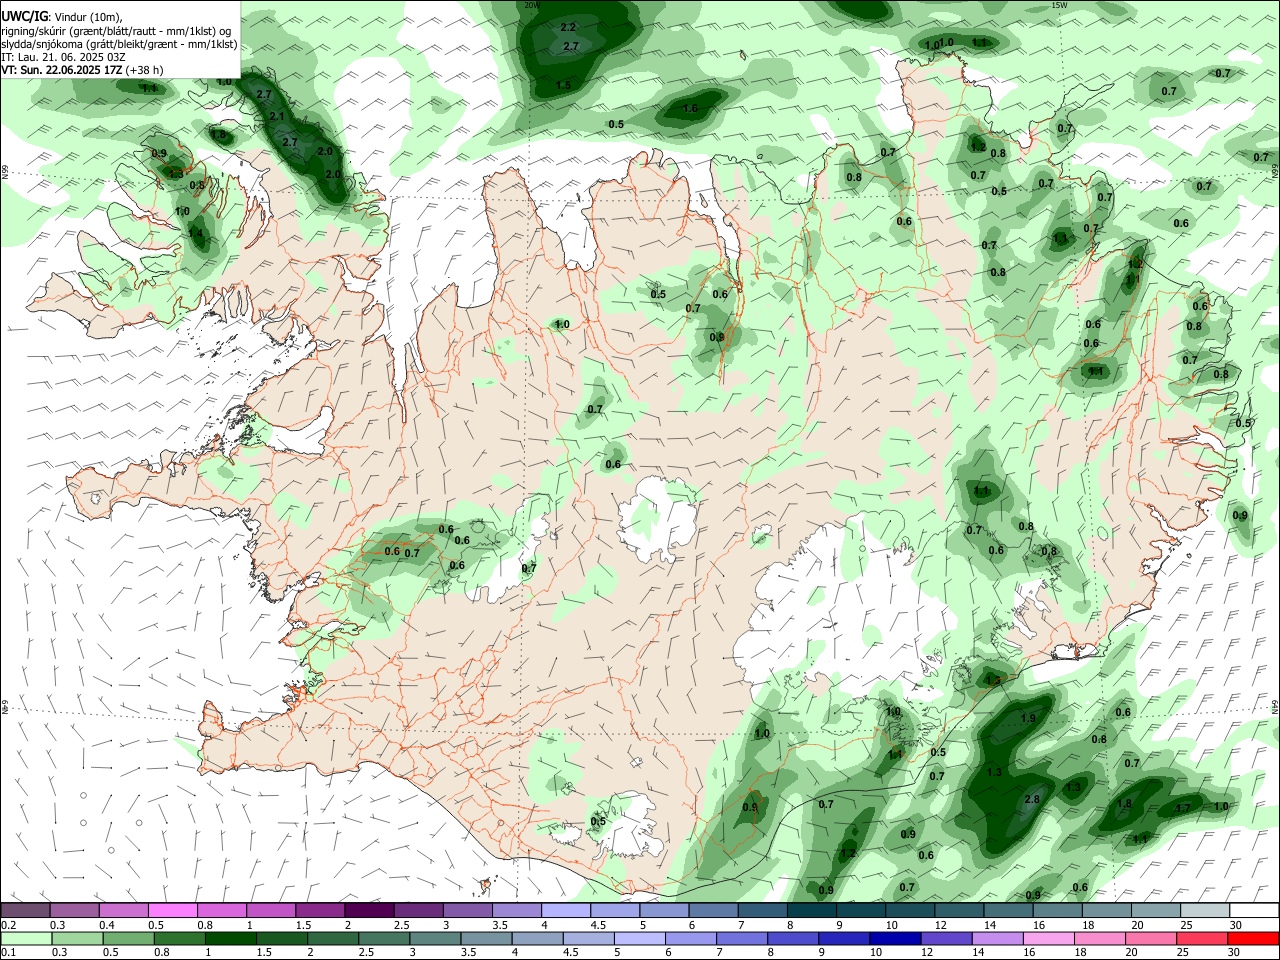Image resolution: width=1280 pixels, height=960 pixels.
Task: Click the pale lavender swatch near 4.5 on upper scale
Action: click(x=565, y=911)
